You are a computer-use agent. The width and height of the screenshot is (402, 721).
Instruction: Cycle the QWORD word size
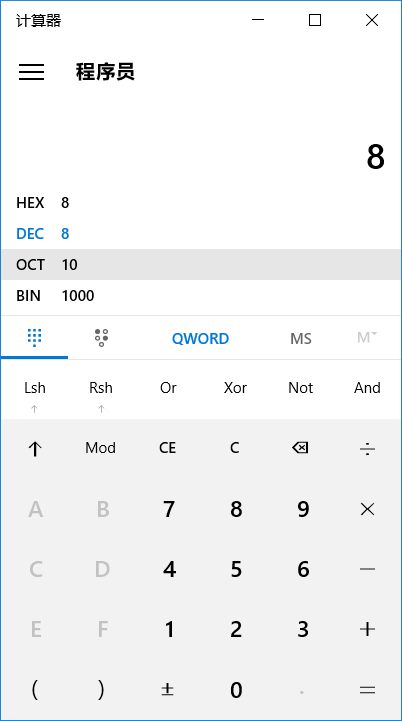(x=200, y=339)
